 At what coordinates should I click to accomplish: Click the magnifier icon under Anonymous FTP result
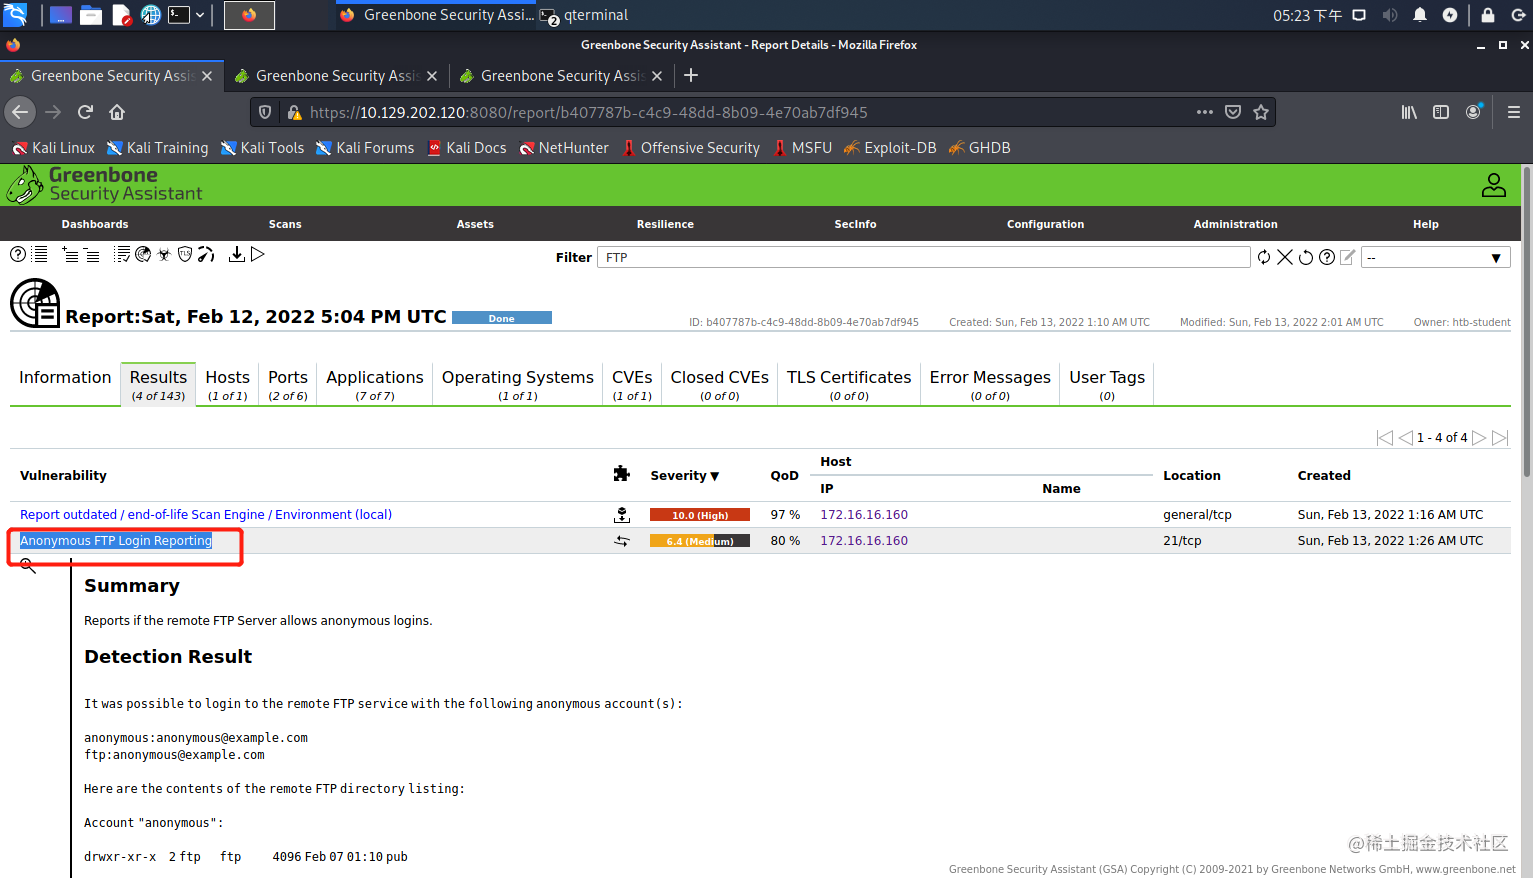point(28,566)
